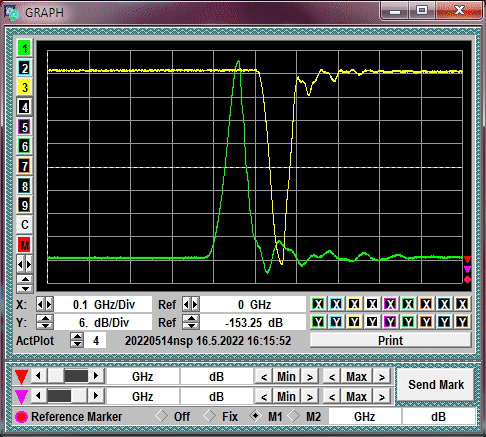Viewport: 486px width, 437px height.
Task: Click fourth white Y axis icon
Action: point(372,322)
